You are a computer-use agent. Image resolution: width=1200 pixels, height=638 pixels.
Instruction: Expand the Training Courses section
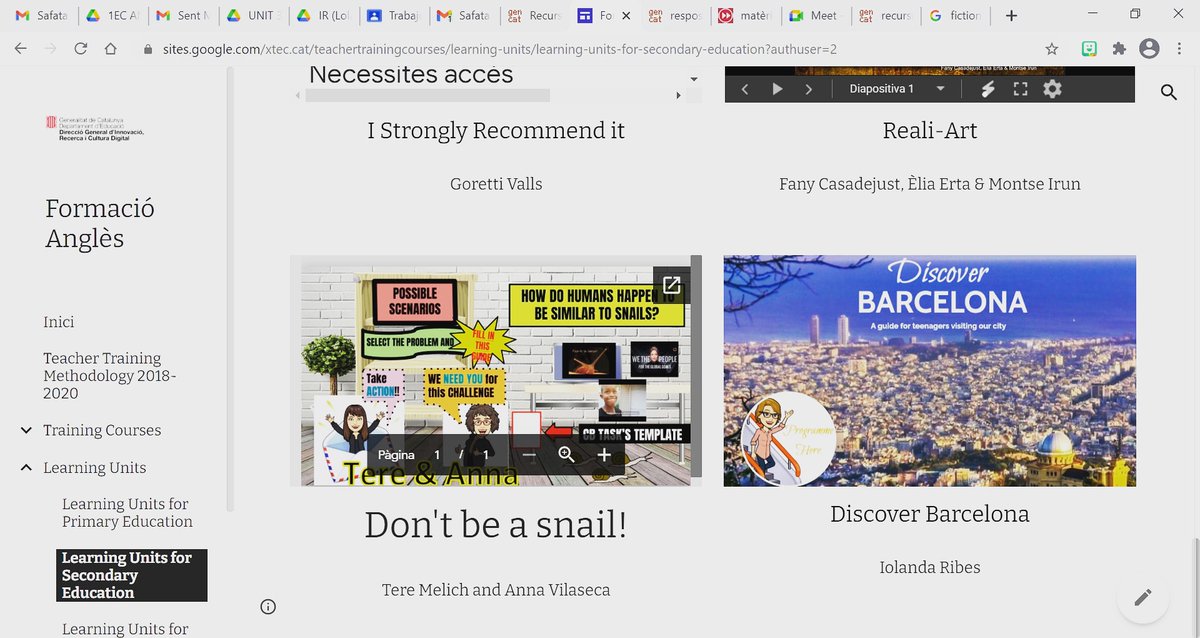click(26, 431)
